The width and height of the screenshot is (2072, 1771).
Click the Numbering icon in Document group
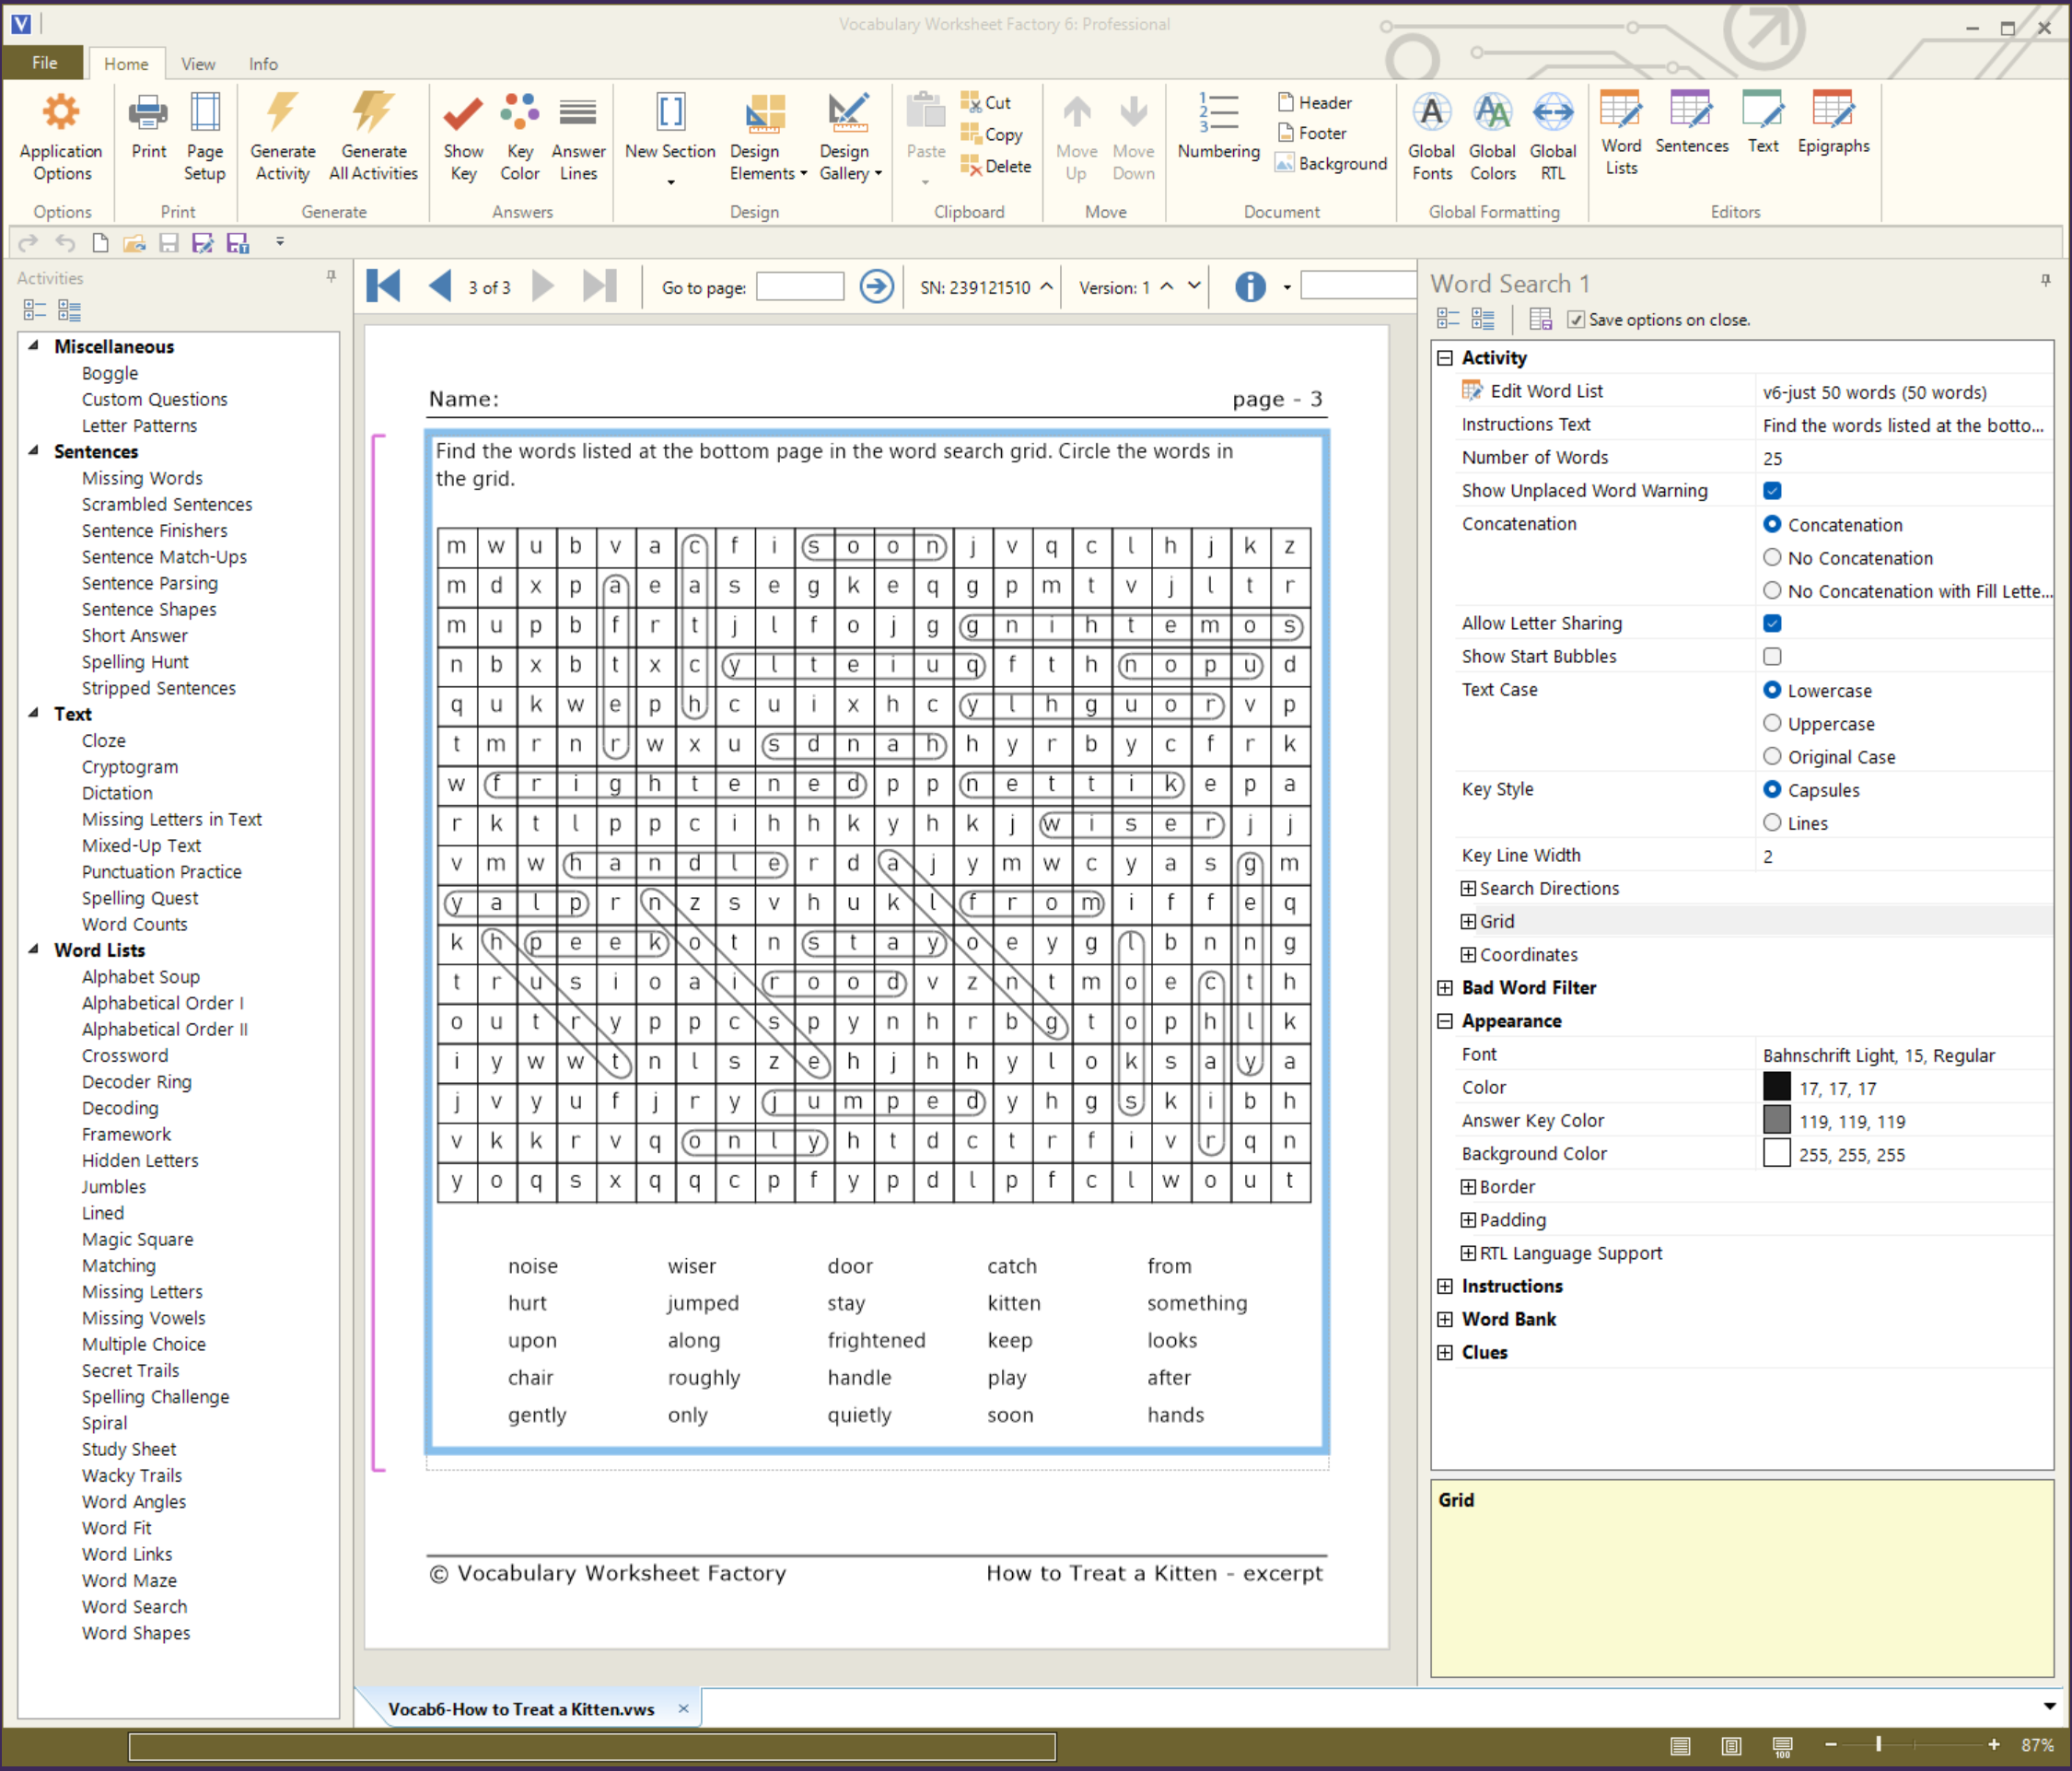click(x=1218, y=115)
